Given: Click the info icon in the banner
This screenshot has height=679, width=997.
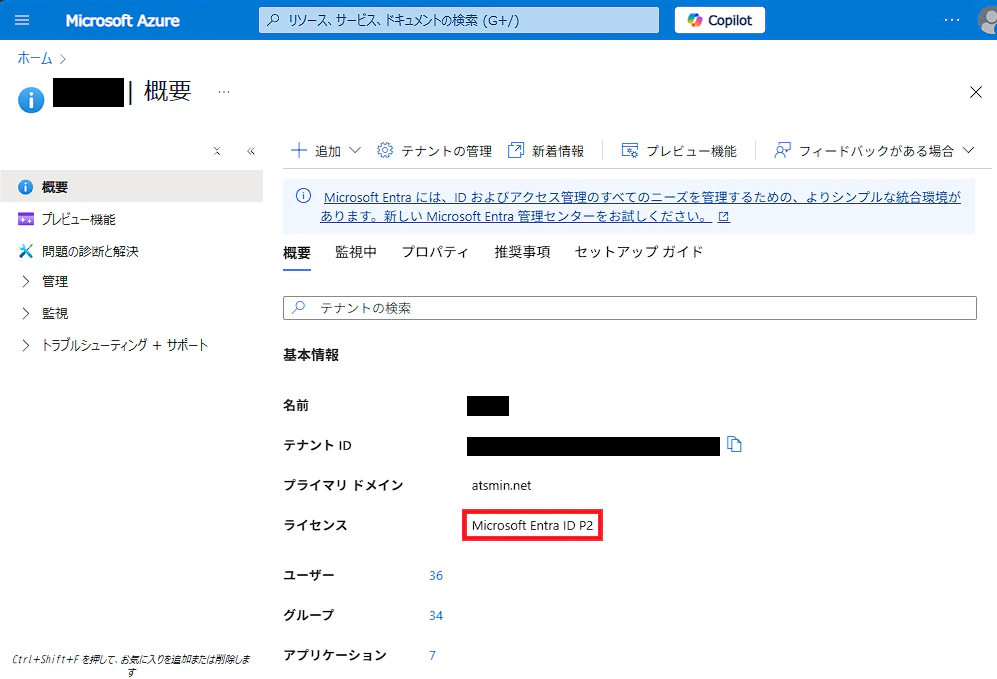Looking at the screenshot, I should (x=303, y=196).
